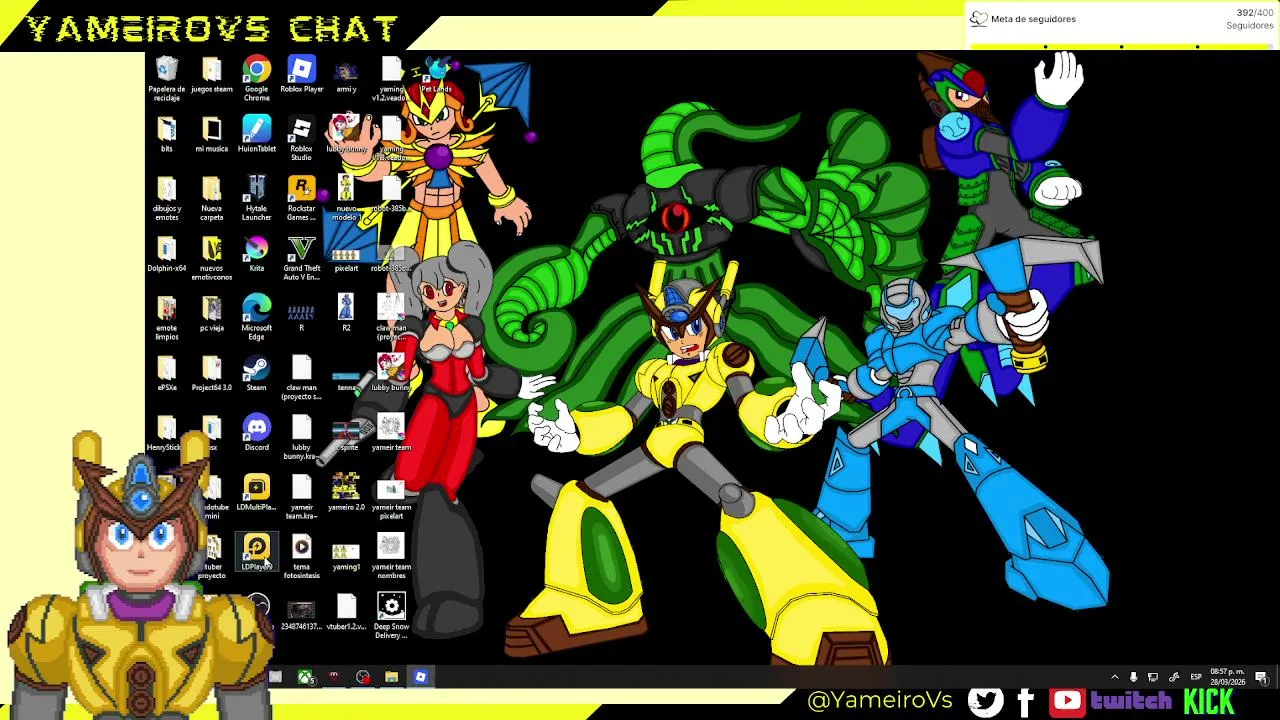Open the tema fotosintesis media file

click(301, 557)
